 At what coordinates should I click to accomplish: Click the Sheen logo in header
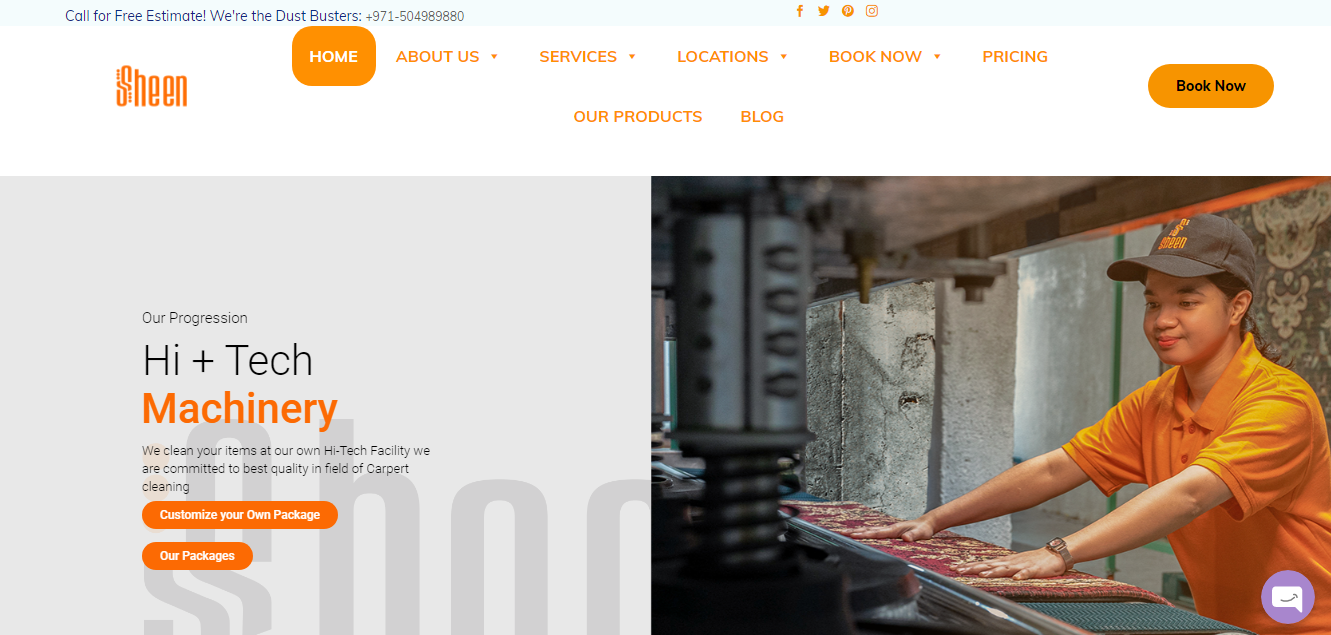pos(152,86)
